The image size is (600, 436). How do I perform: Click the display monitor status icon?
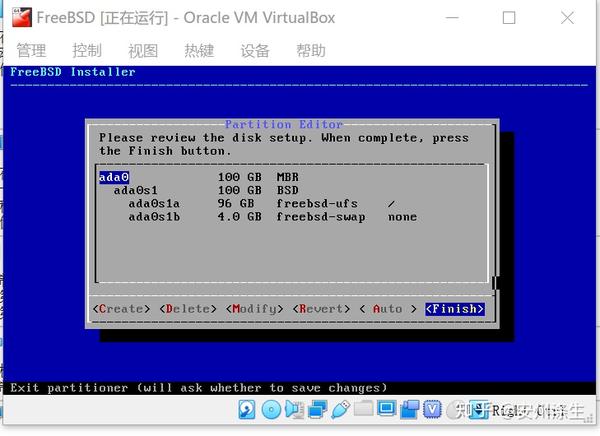coord(386,408)
